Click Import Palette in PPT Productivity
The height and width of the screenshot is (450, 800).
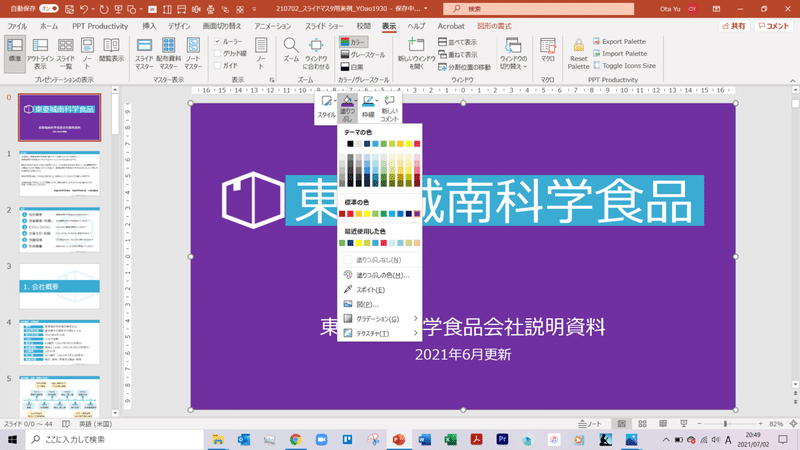[620, 54]
